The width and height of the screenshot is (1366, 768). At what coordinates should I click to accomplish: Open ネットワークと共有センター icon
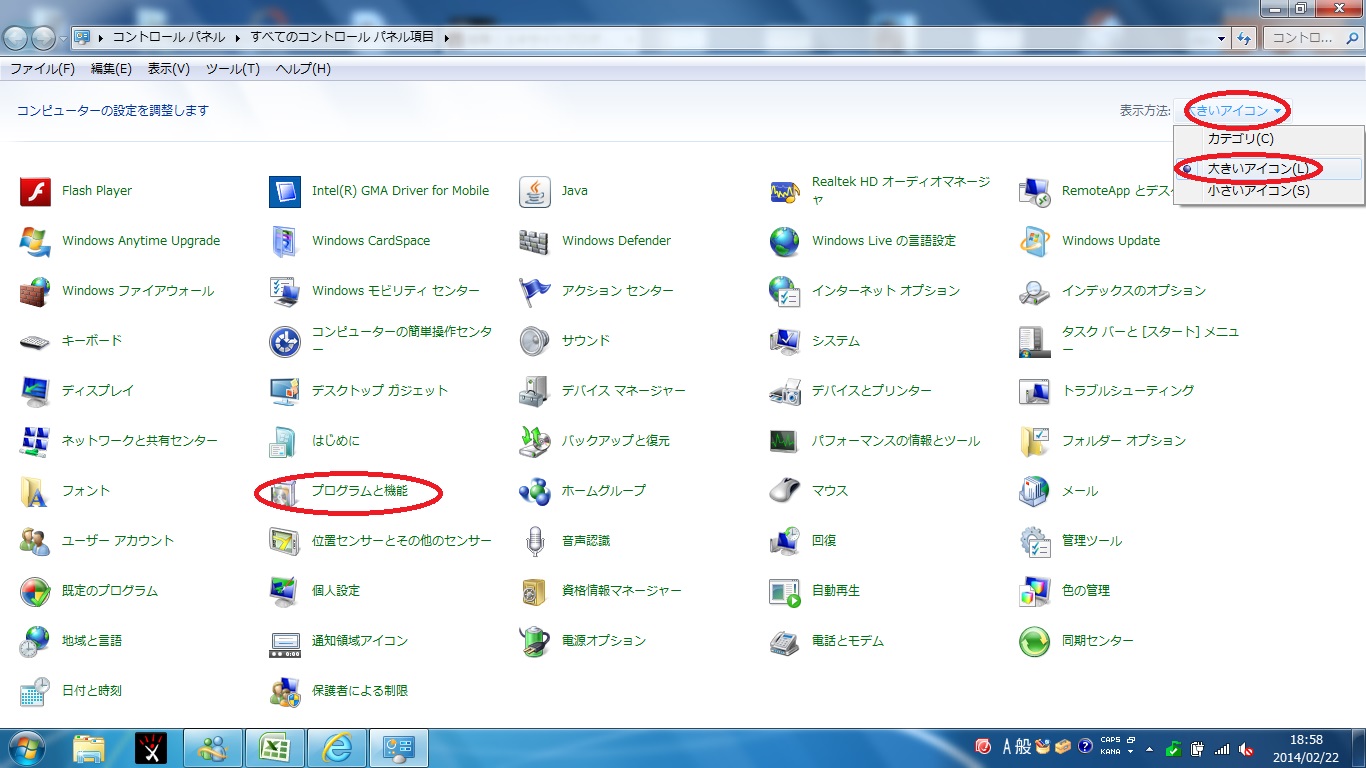(x=35, y=441)
